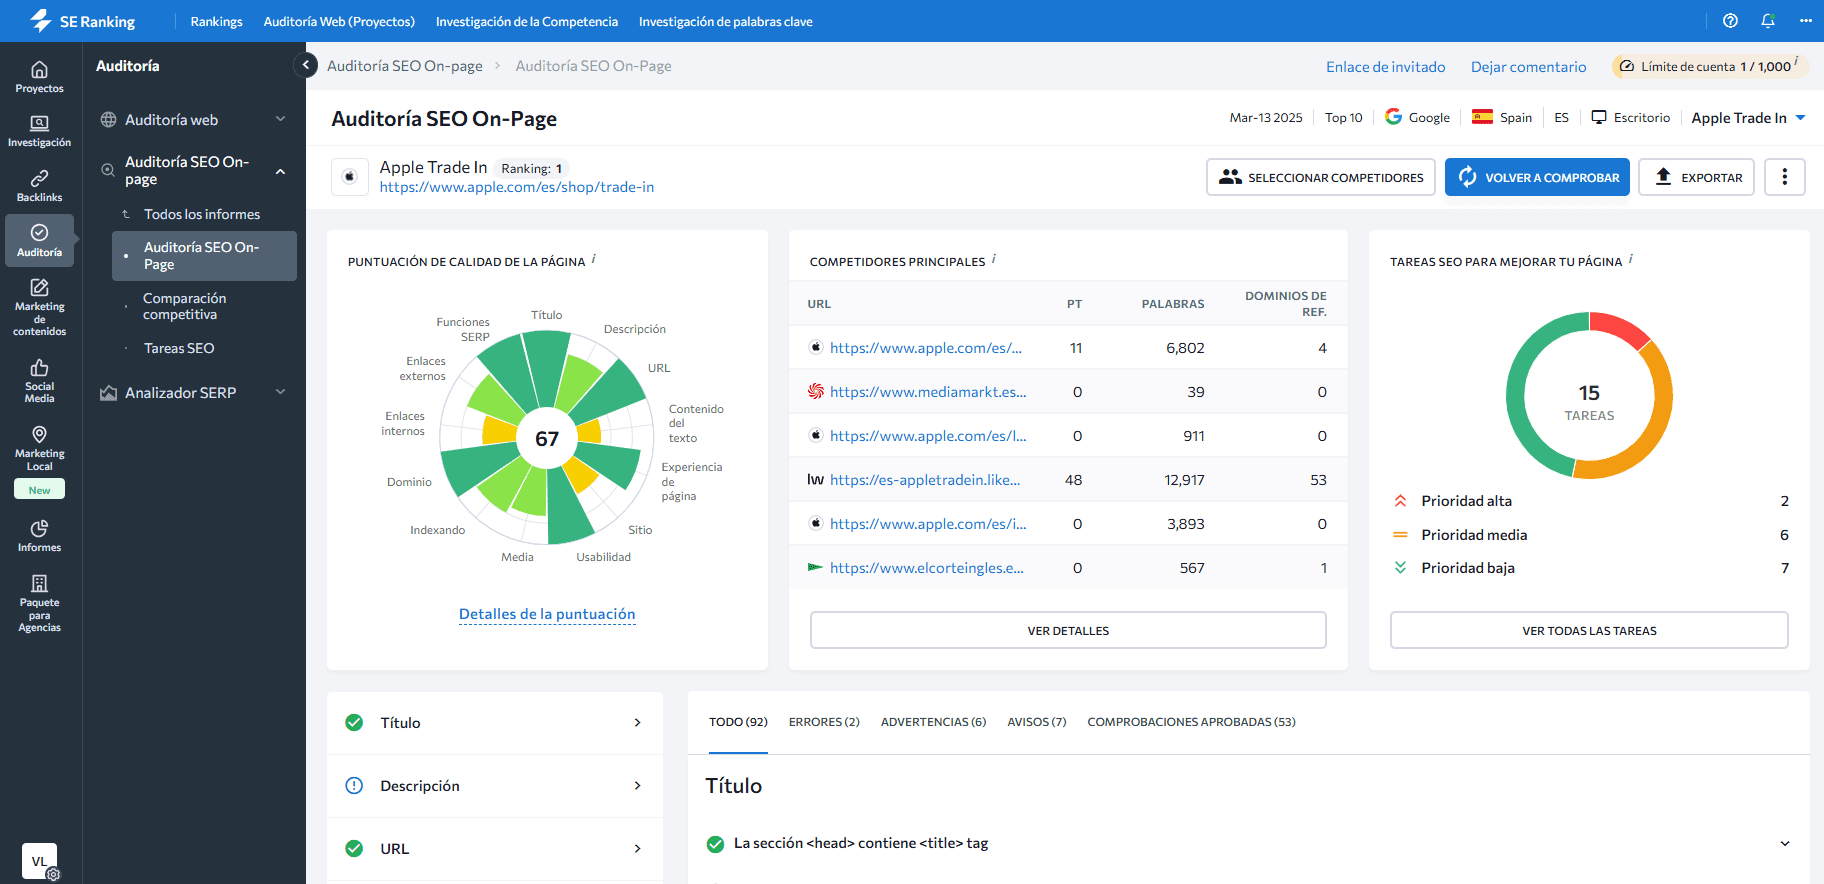Click the green check icon beside Título

[354, 723]
